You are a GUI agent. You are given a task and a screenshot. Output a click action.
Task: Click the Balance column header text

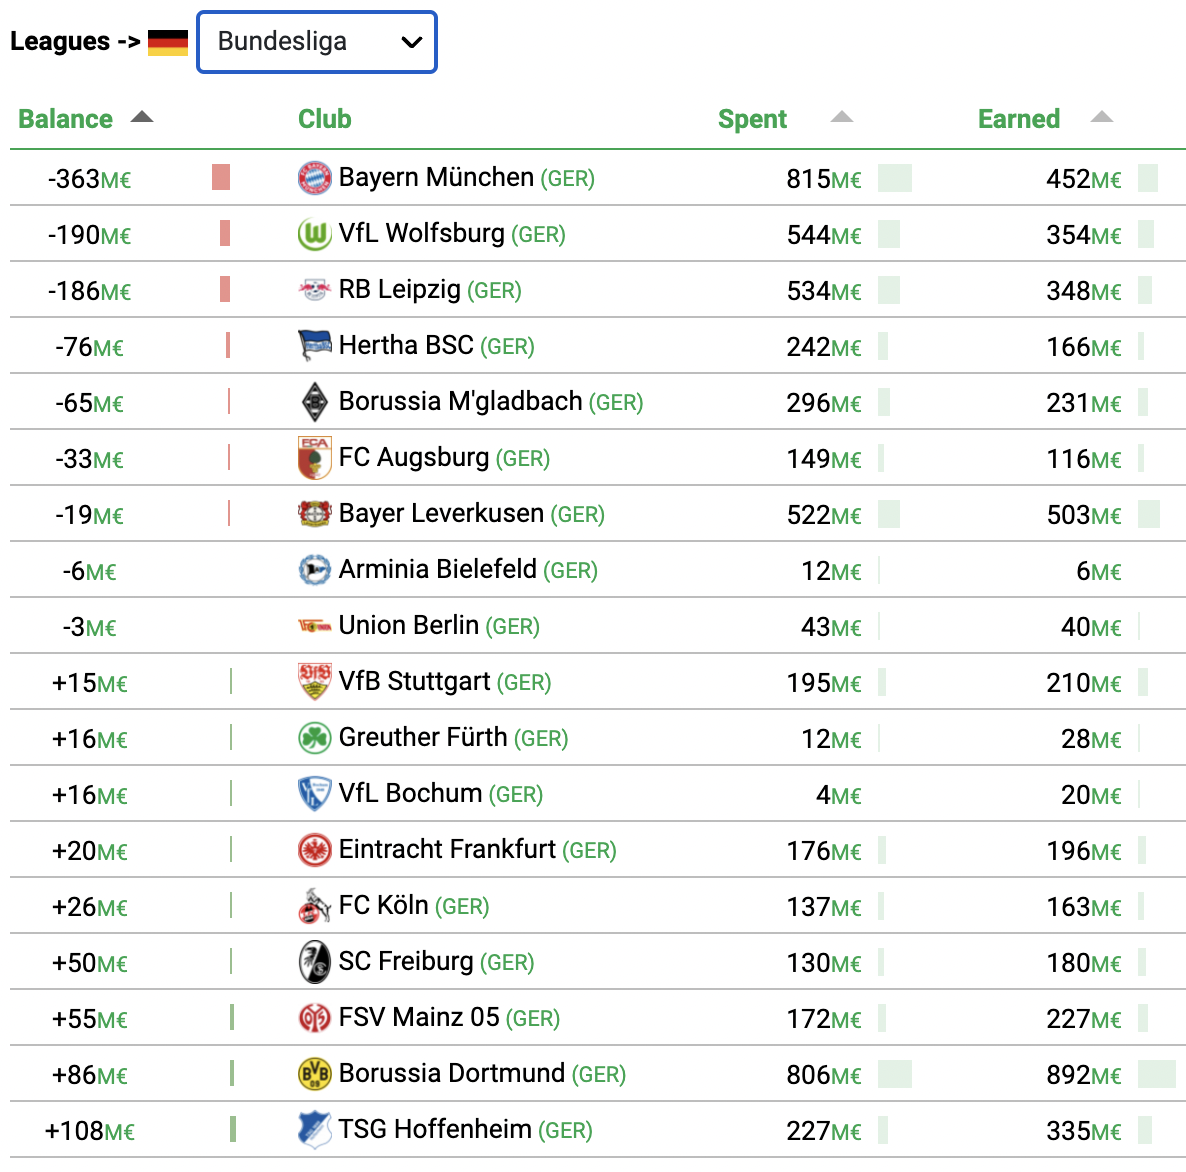pos(66,119)
